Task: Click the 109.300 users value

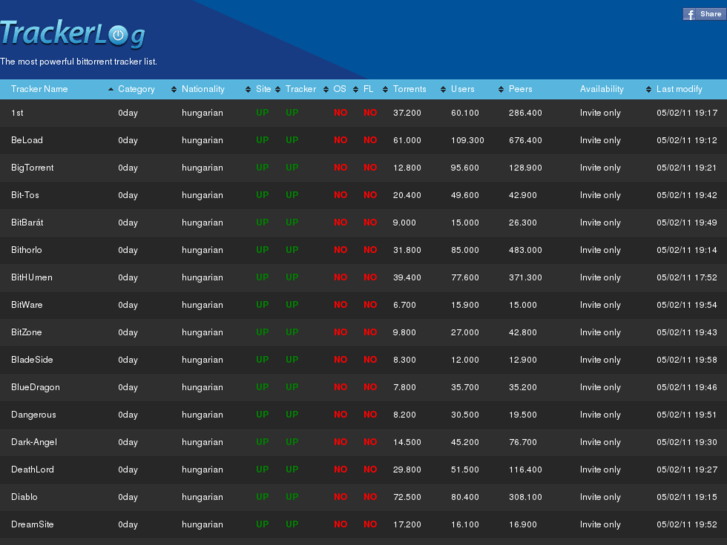Action: [467, 140]
